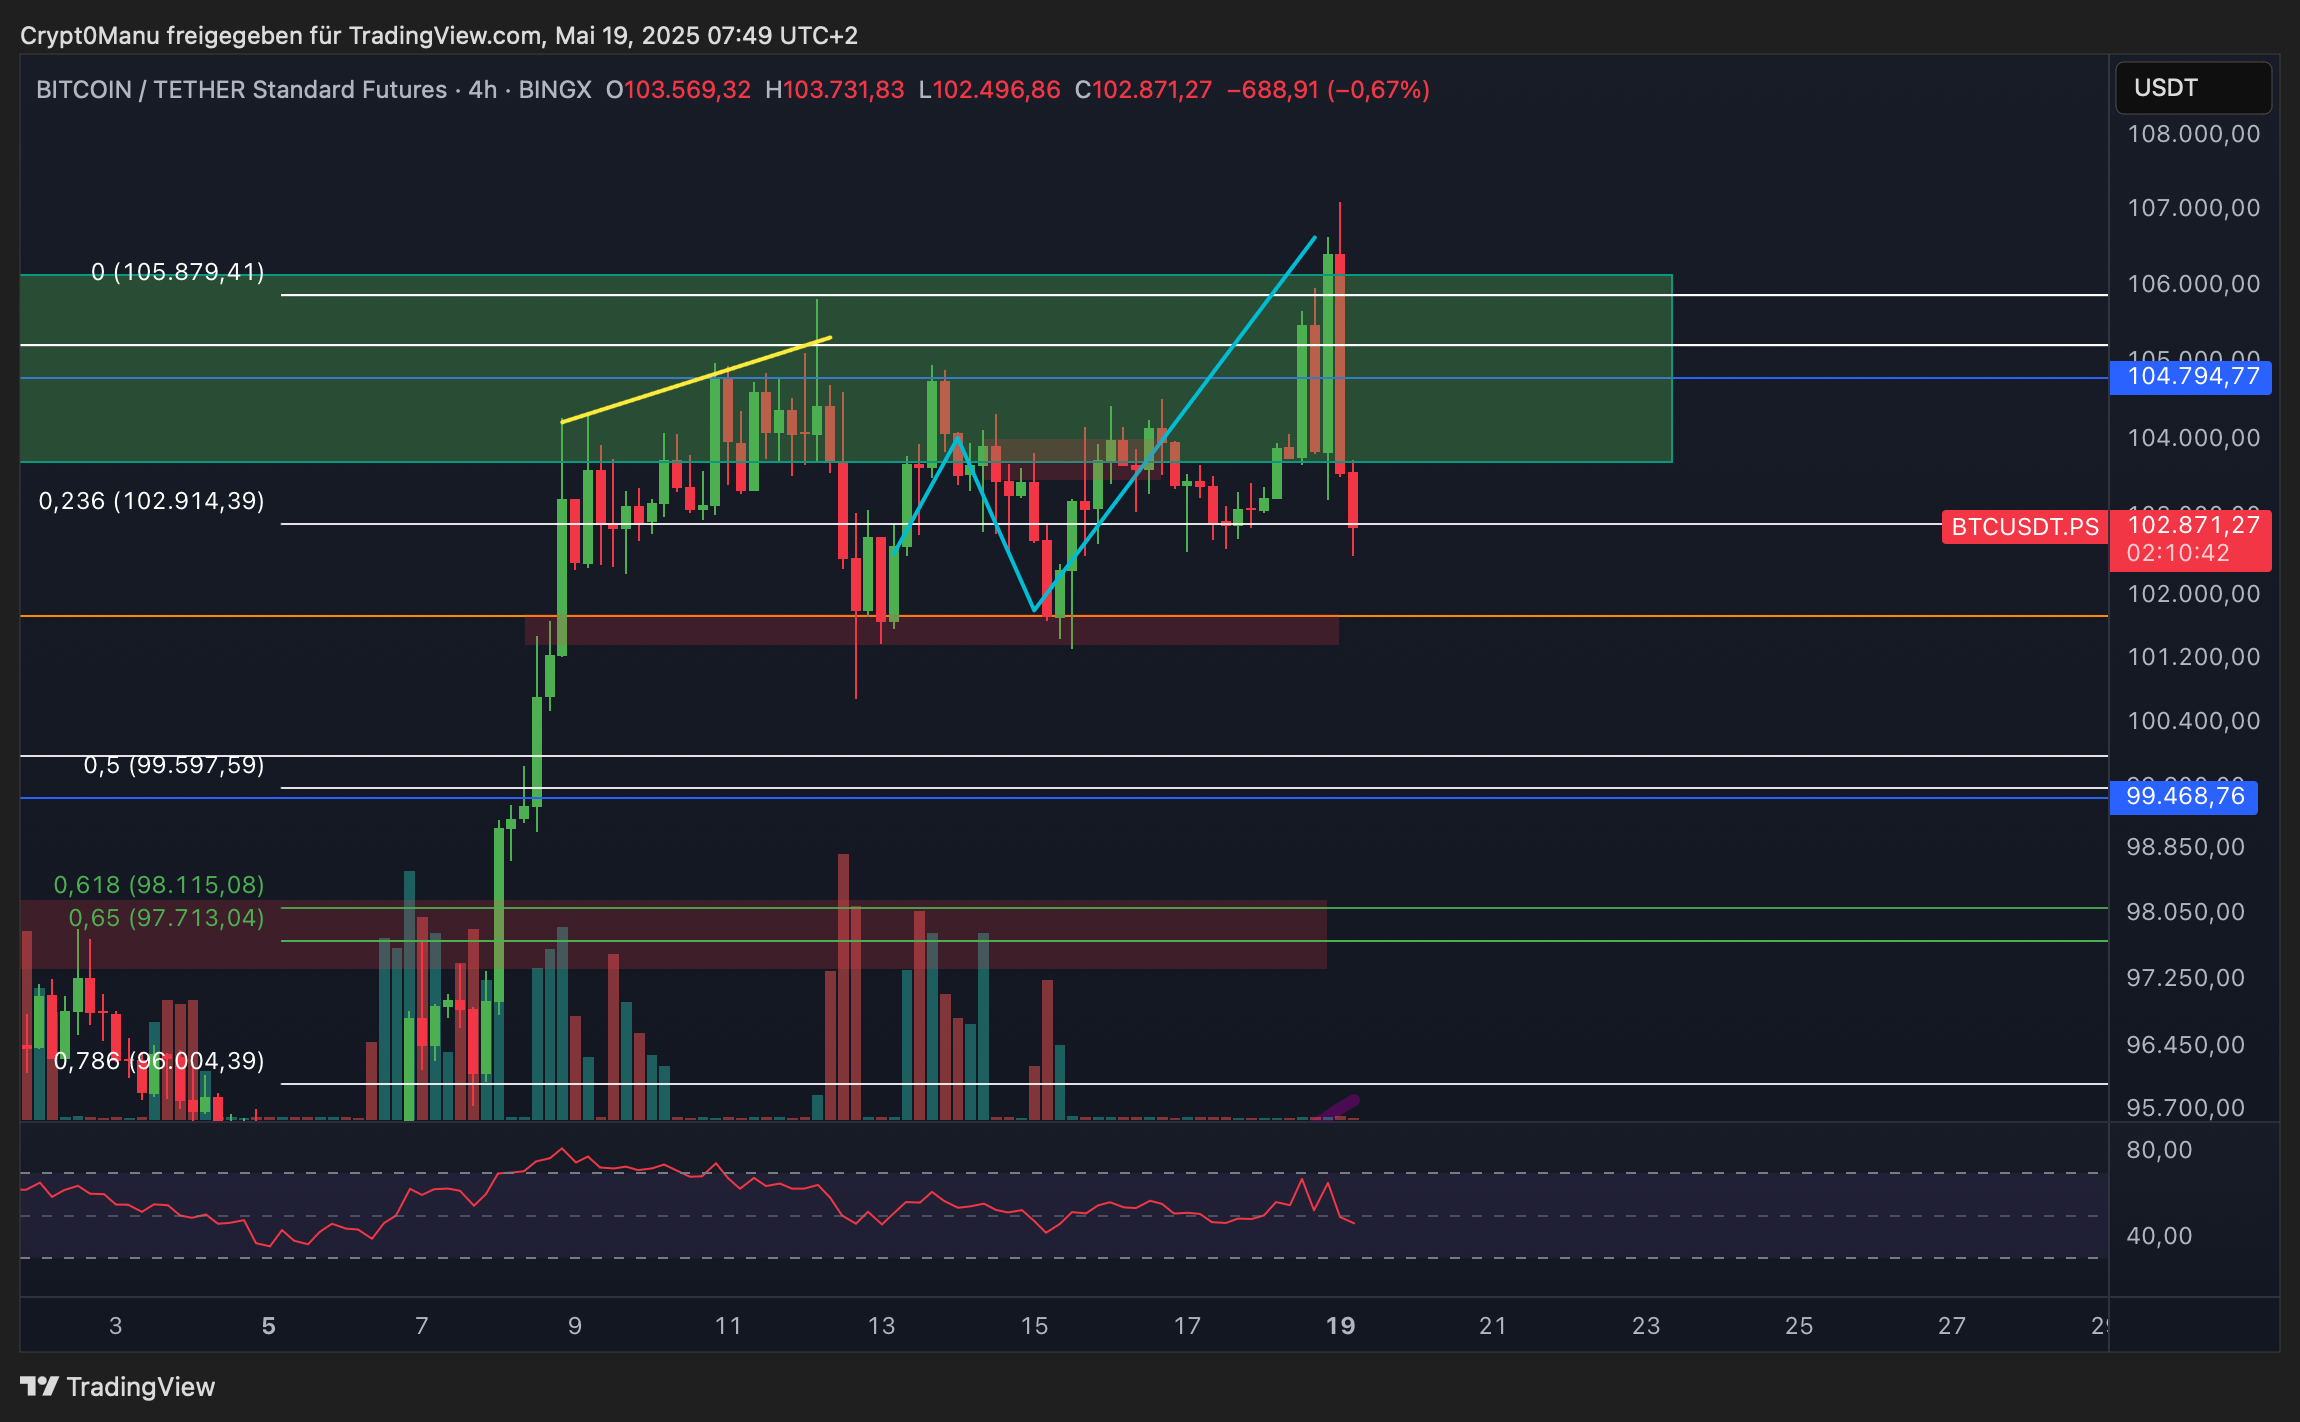Click the 99.468,76 blue price label

coord(2184,797)
